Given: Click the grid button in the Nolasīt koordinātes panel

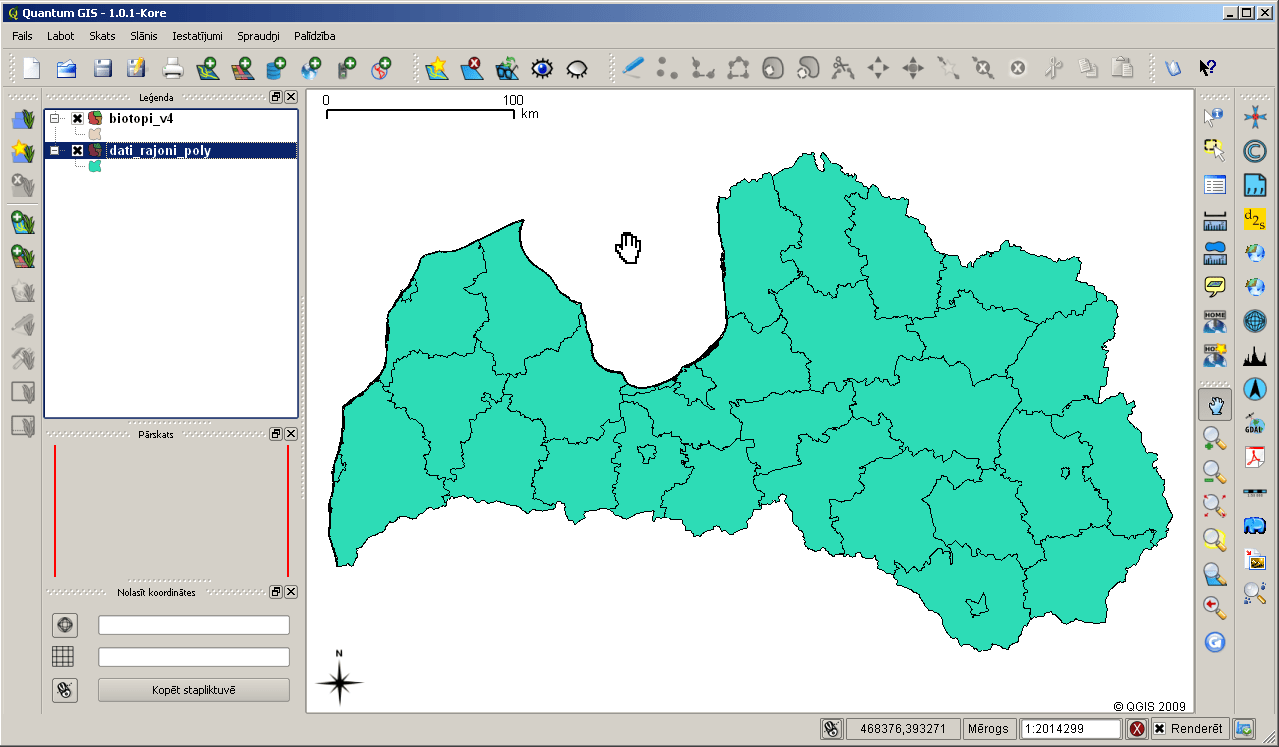Looking at the screenshot, I should (x=64, y=657).
